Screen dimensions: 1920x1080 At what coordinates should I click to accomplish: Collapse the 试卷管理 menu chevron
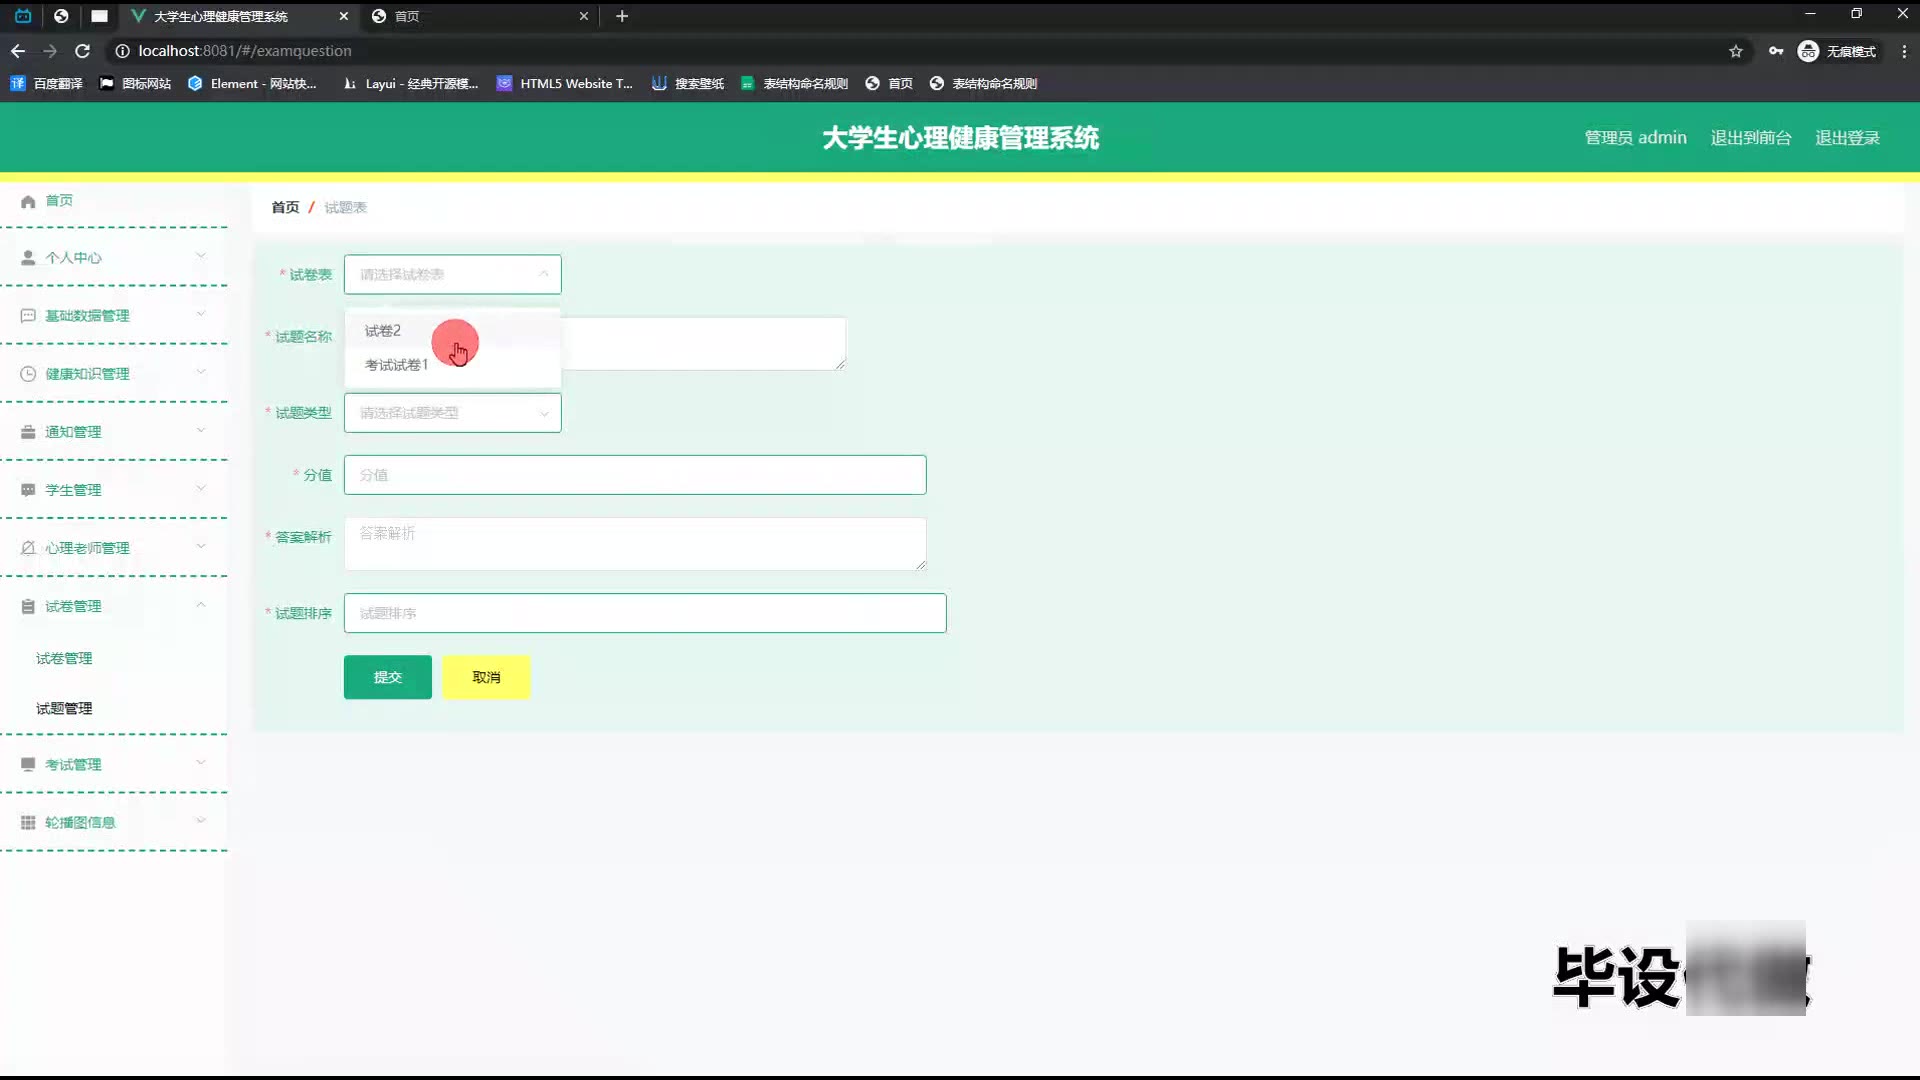(x=201, y=604)
